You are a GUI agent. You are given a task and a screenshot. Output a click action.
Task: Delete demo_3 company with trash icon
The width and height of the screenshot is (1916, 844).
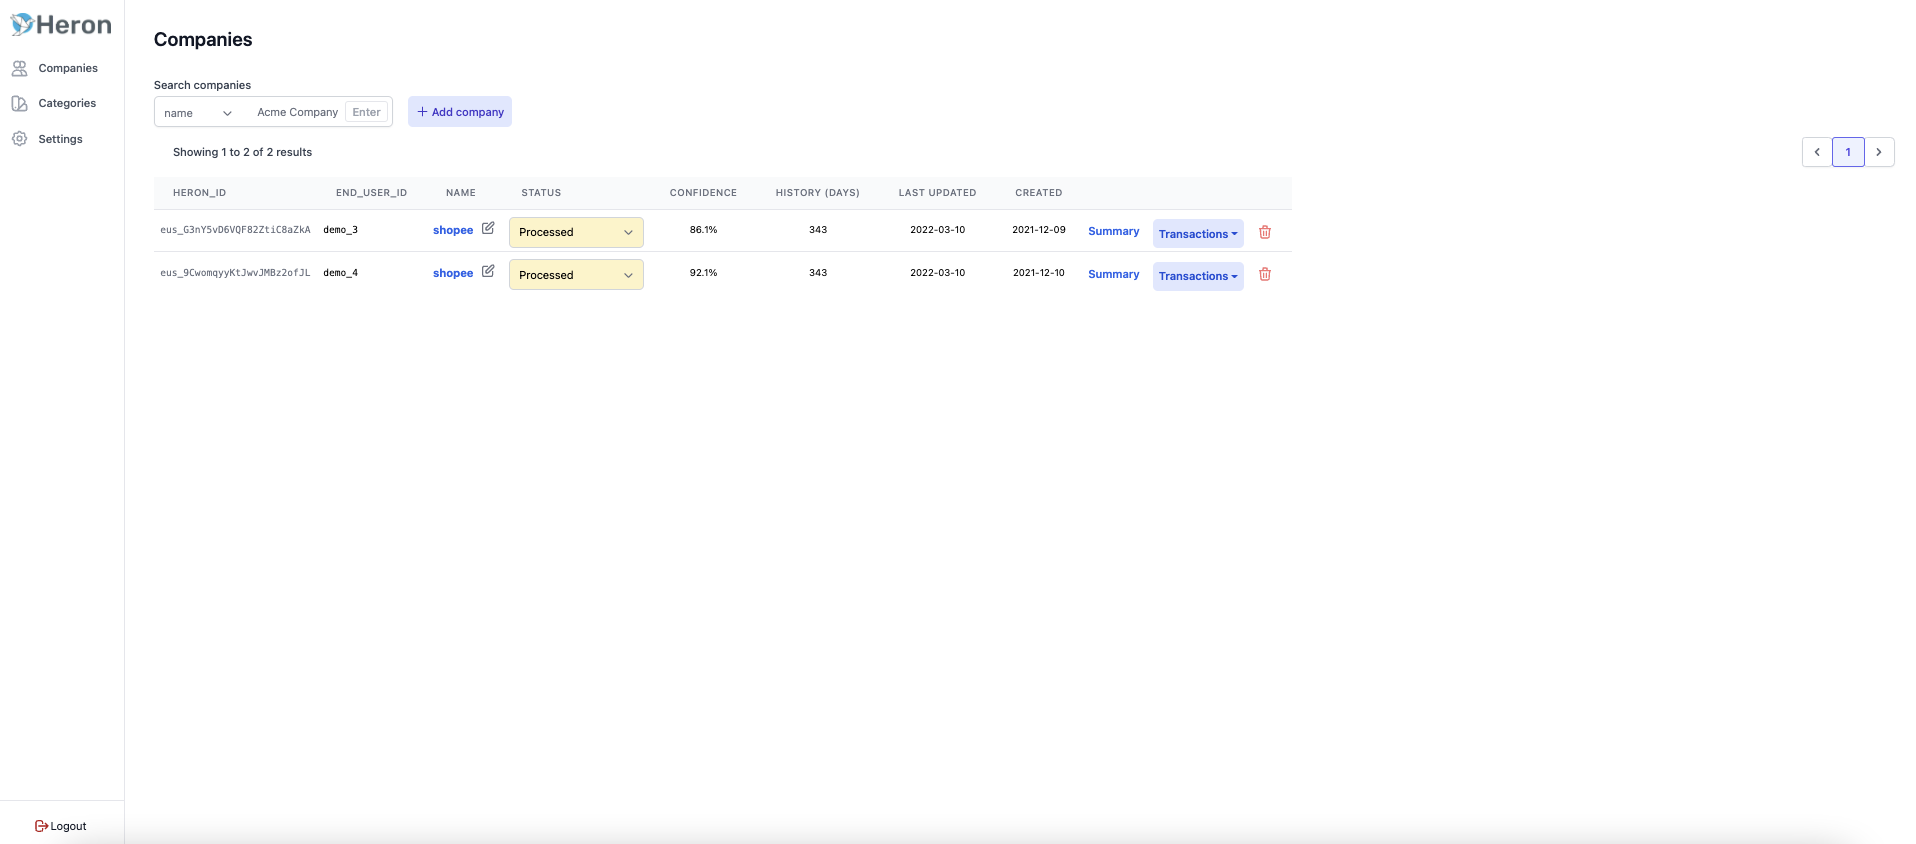click(x=1265, y=232)
